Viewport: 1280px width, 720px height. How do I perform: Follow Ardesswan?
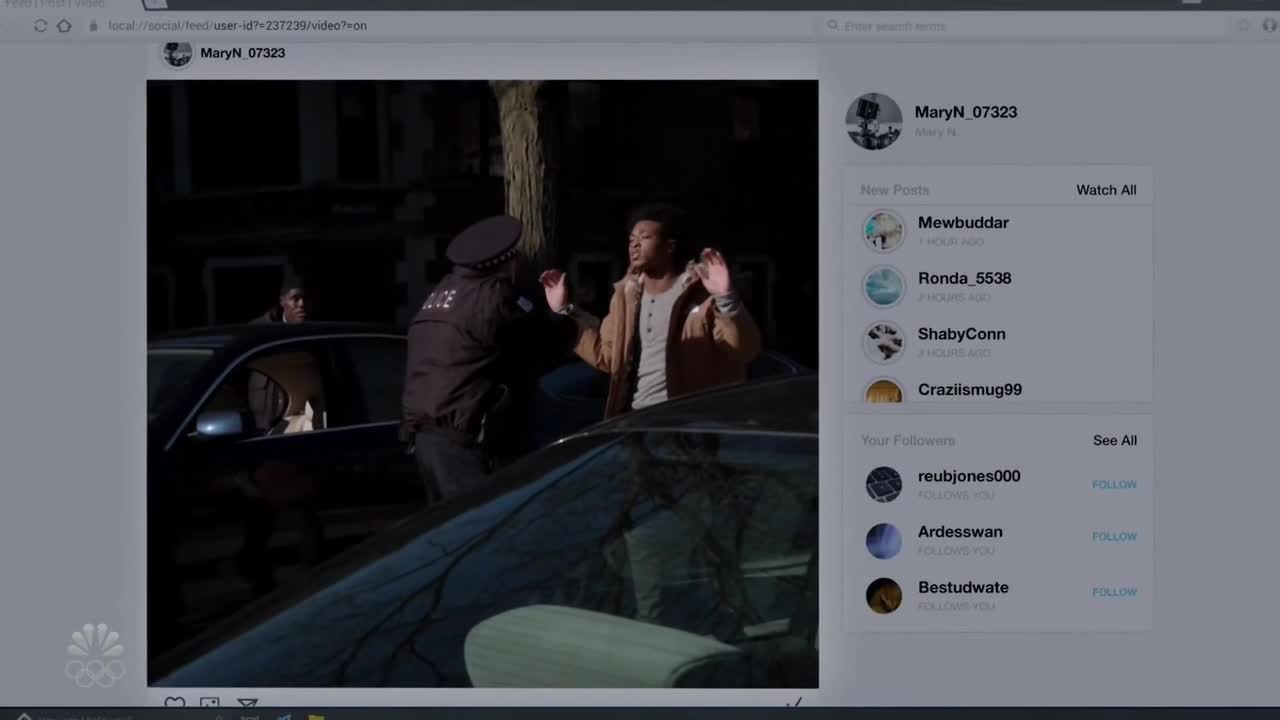pyautogui.click(x=1114, y=536)
